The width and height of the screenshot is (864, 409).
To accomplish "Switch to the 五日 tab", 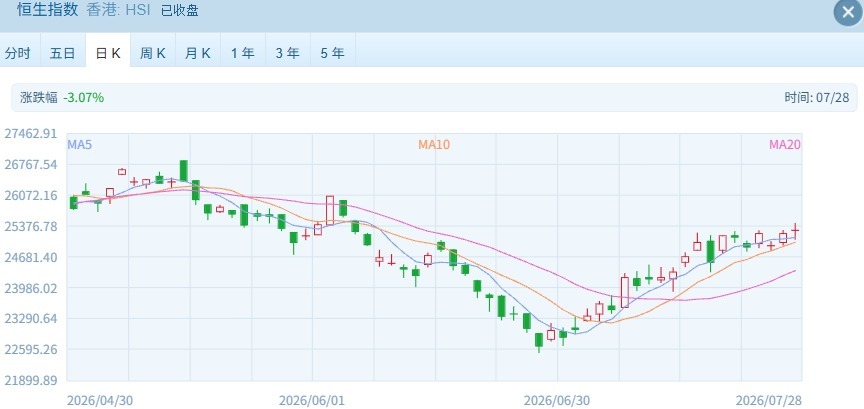I will coord(63,53).
